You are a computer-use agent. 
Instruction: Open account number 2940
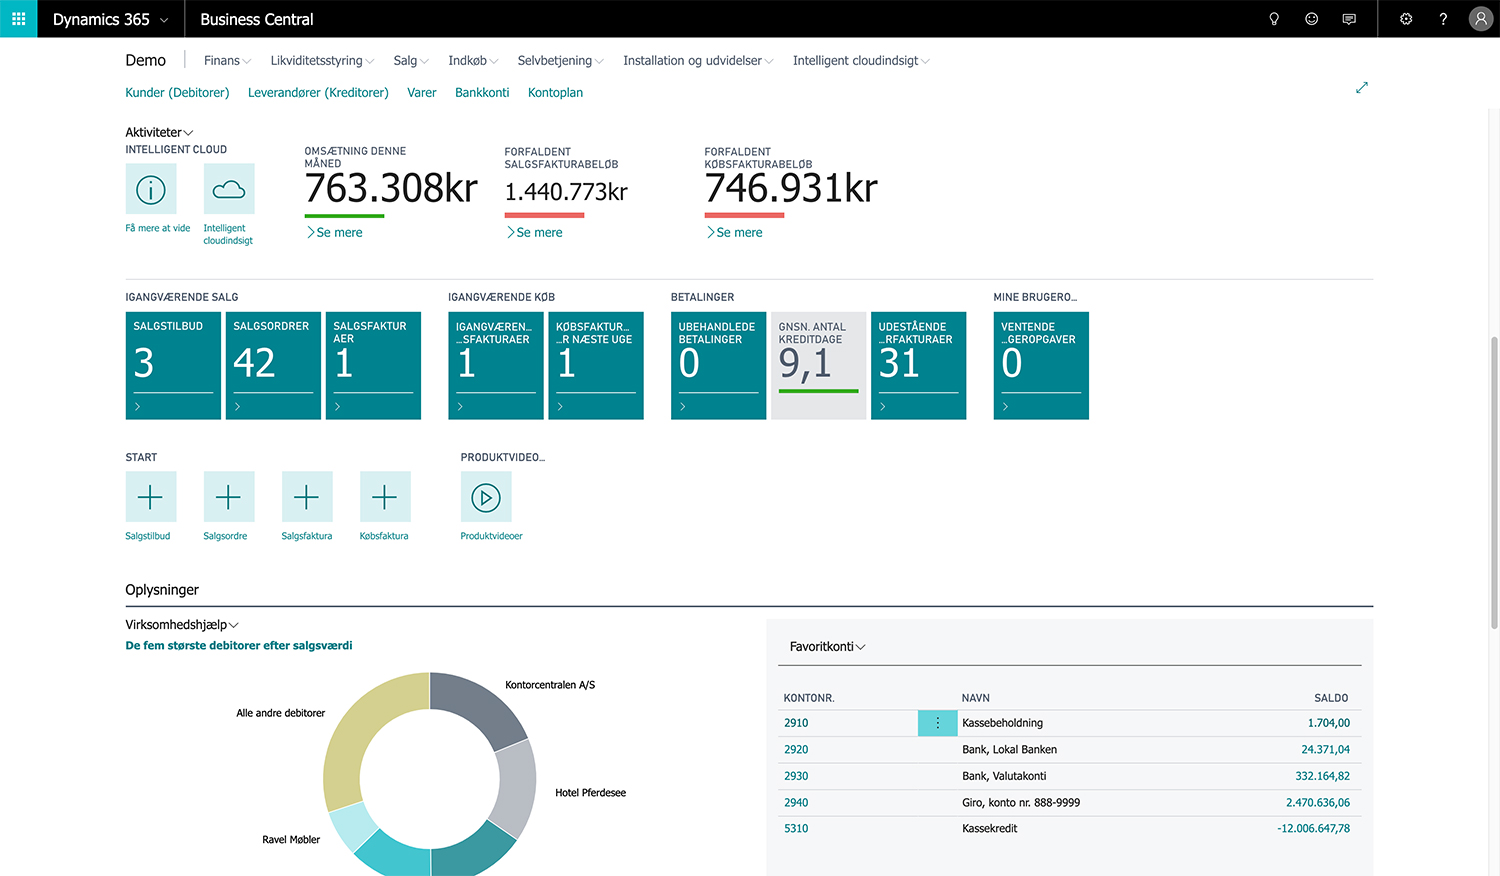tap(796, 803)
